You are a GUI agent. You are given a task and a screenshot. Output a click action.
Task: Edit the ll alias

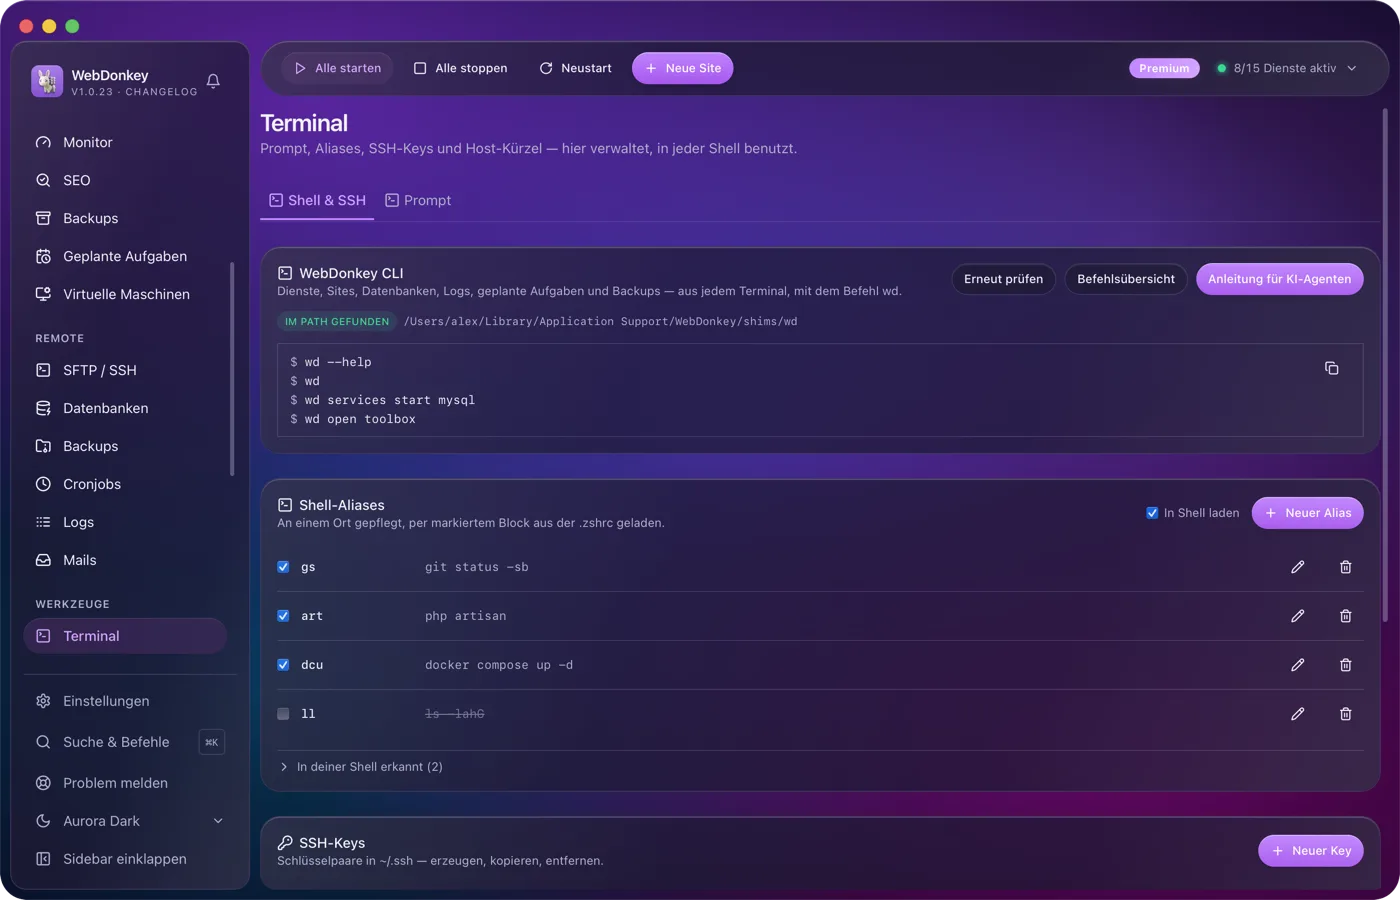coord(1297,714)
